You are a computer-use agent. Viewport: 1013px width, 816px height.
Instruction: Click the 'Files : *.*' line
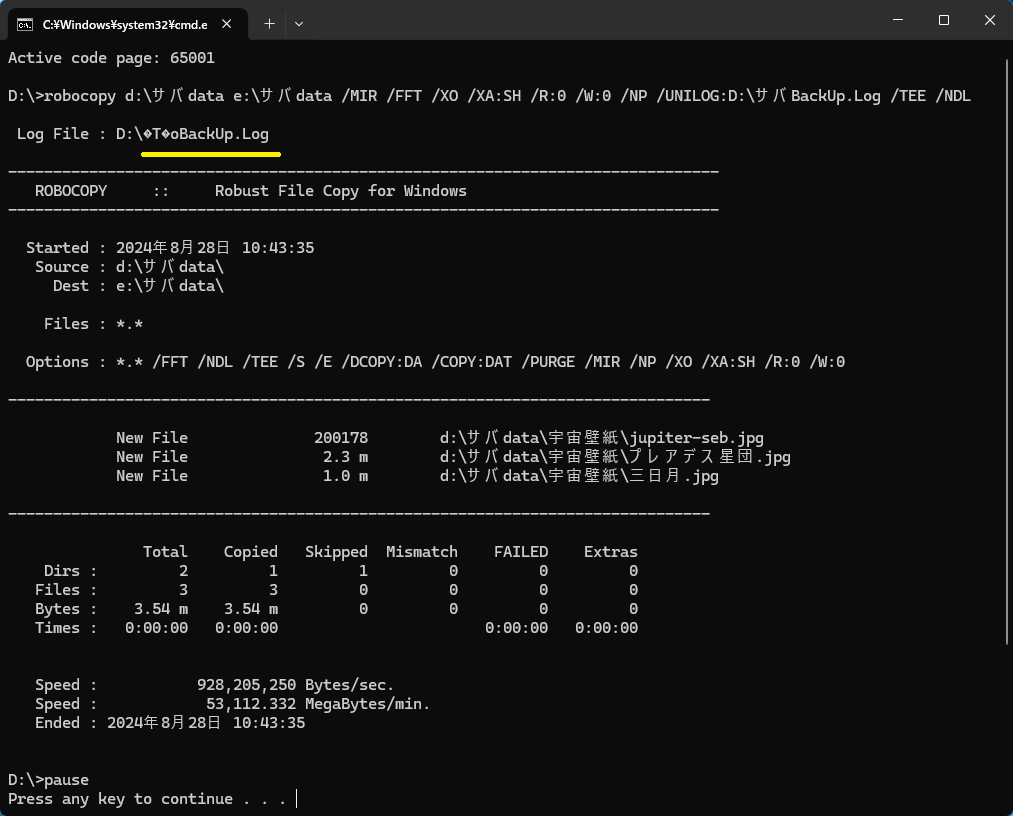click(93, 324)
